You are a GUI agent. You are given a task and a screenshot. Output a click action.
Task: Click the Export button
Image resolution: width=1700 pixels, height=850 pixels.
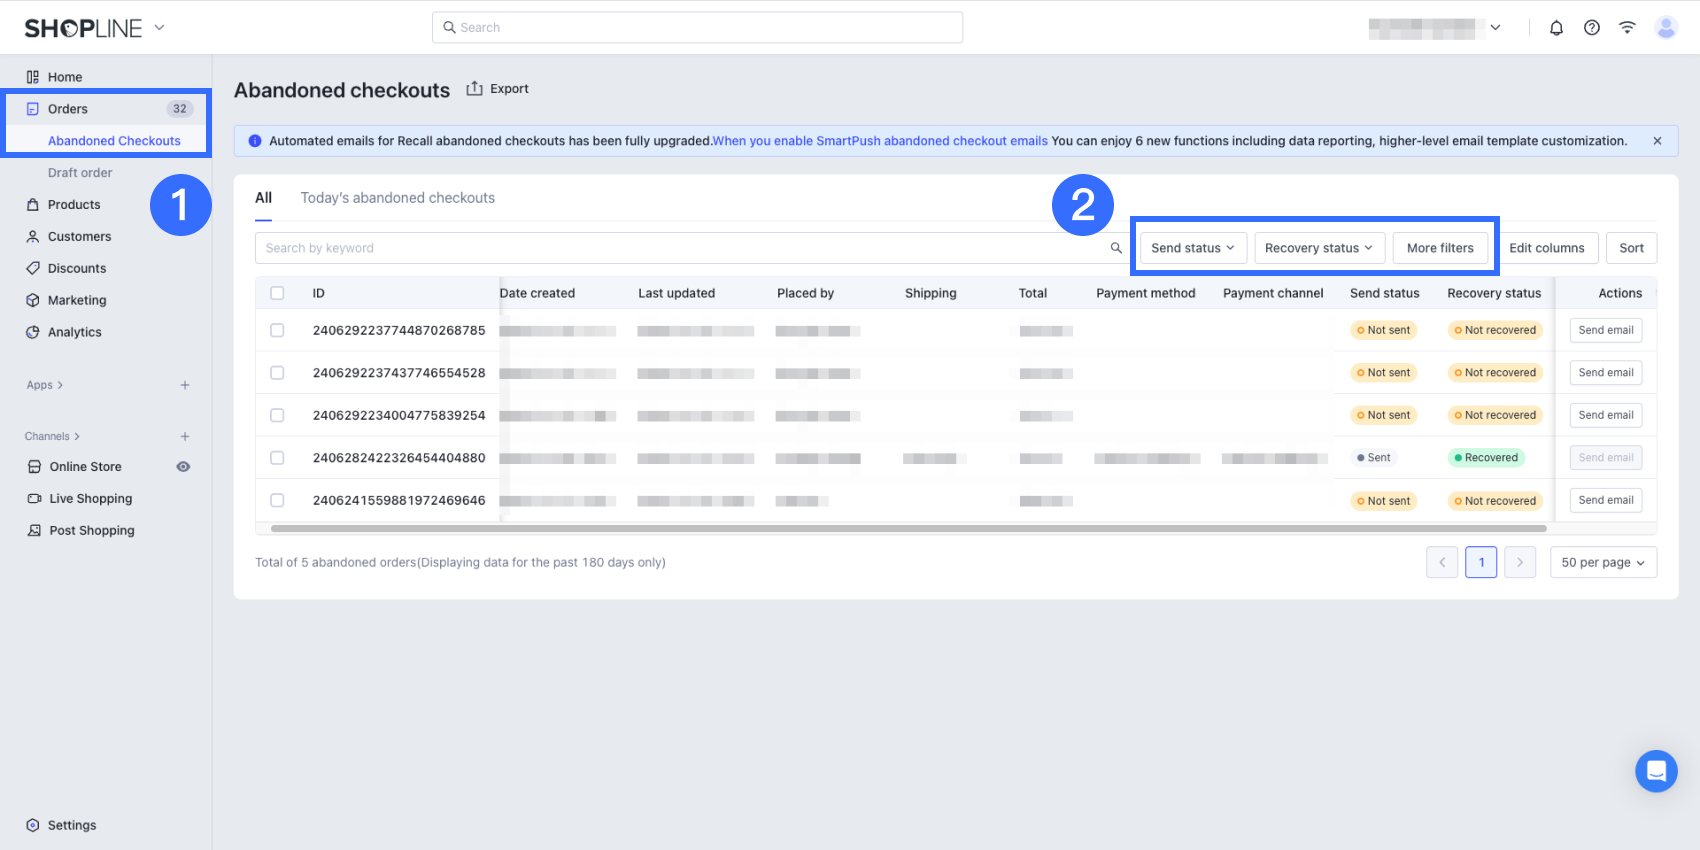pyautogui.click(x=498, y=89)
